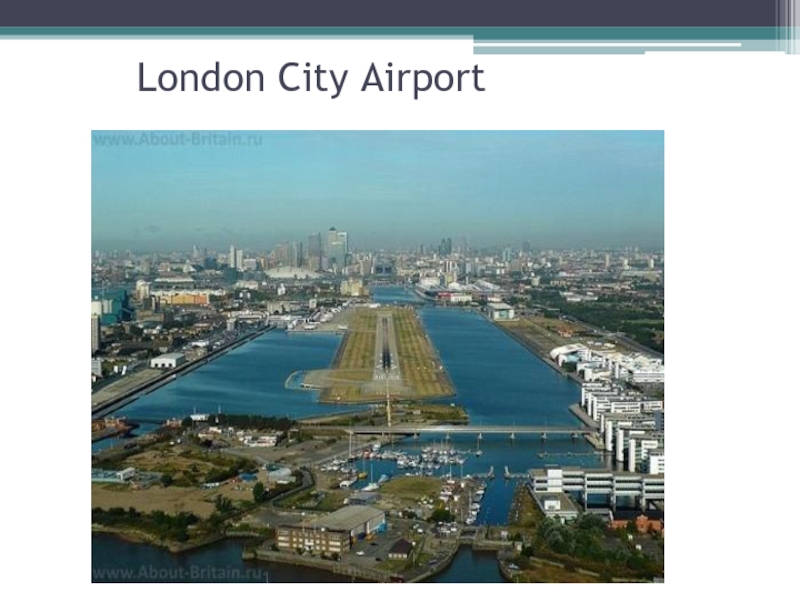Click the bottom www.About-Britain.ru watermark
Viewport: 800px width, 600px height.
click(x=180, y=573)
